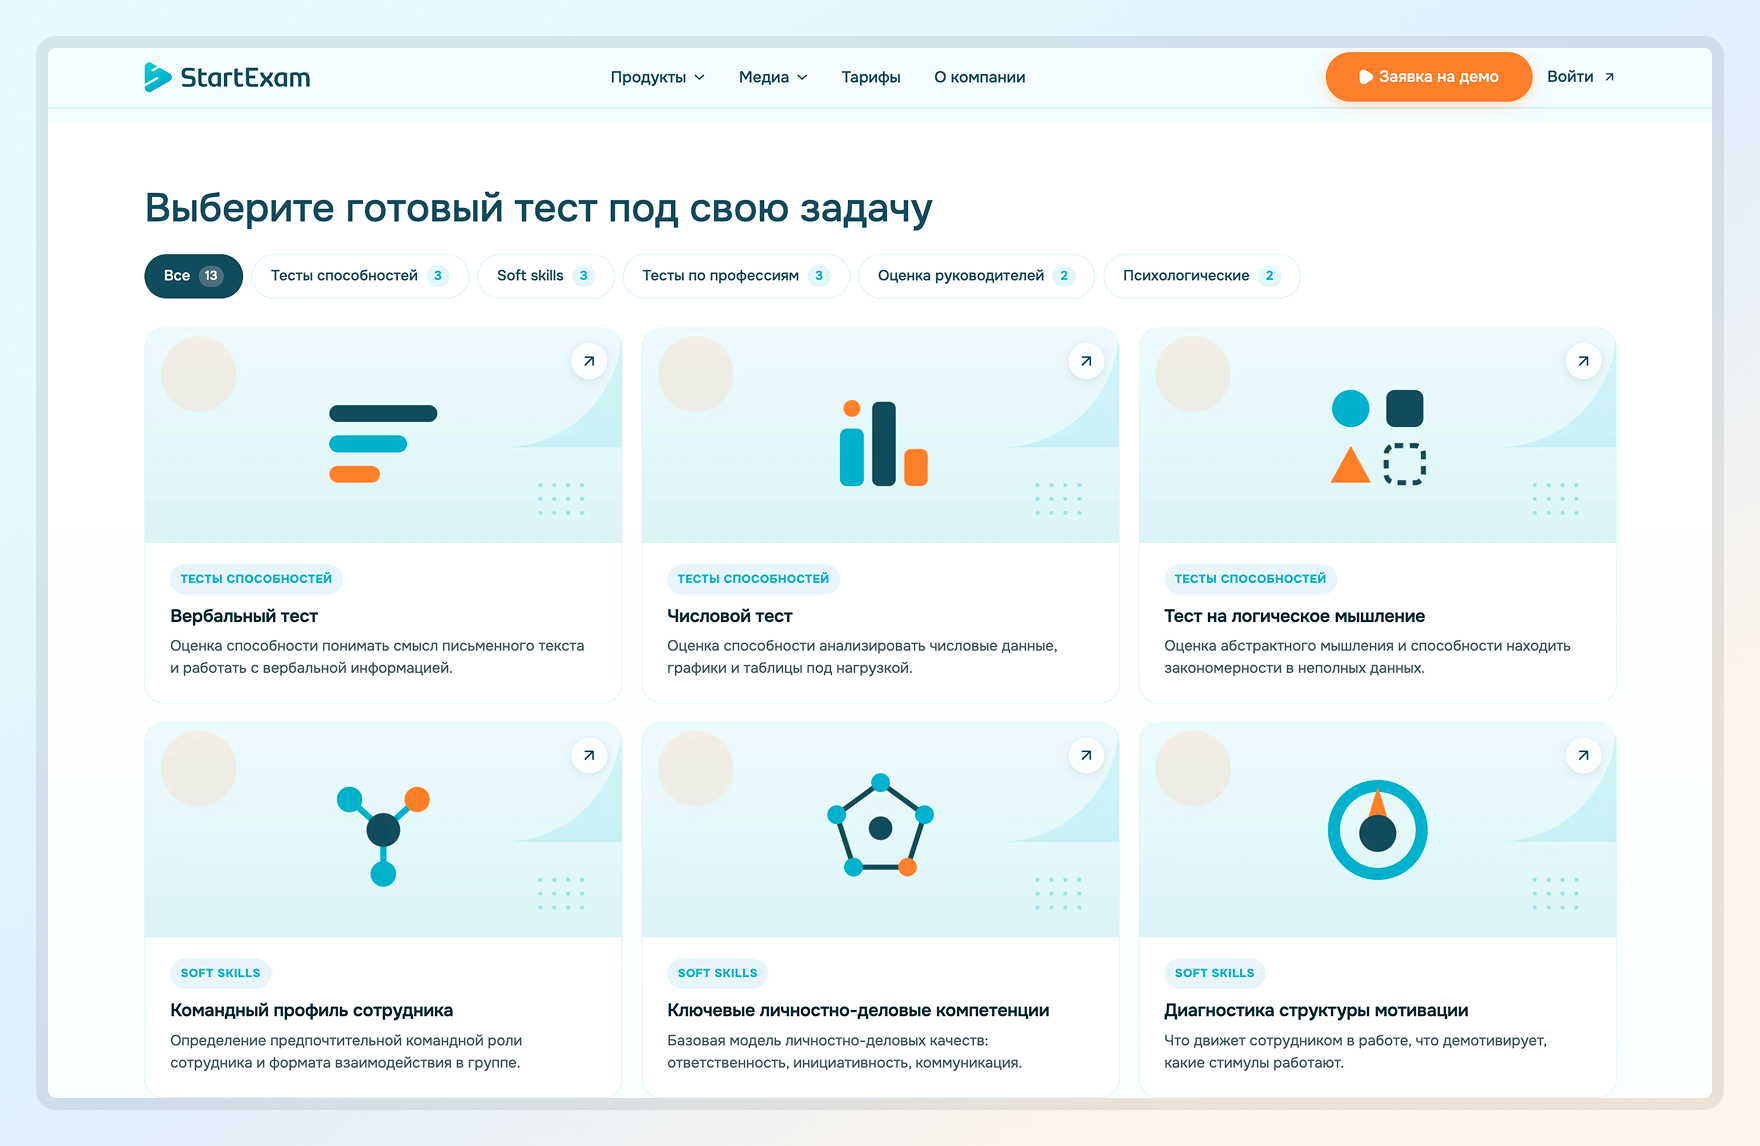Click the Войти login link
Viewport: 1760px width, 1146px height.
pyautogui.click(x=1580, y=77)
